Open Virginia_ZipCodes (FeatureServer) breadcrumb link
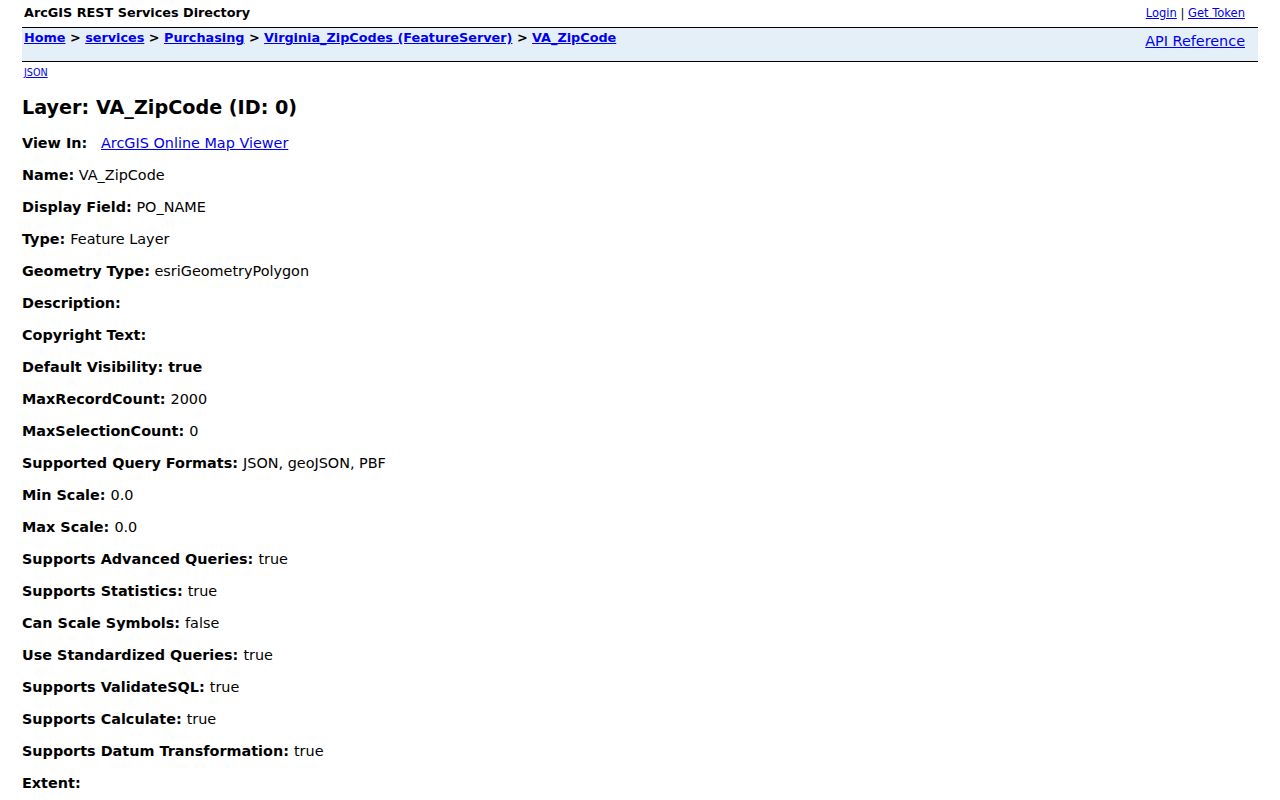This screenshot has height=800, width=1280. coord(388,38)
